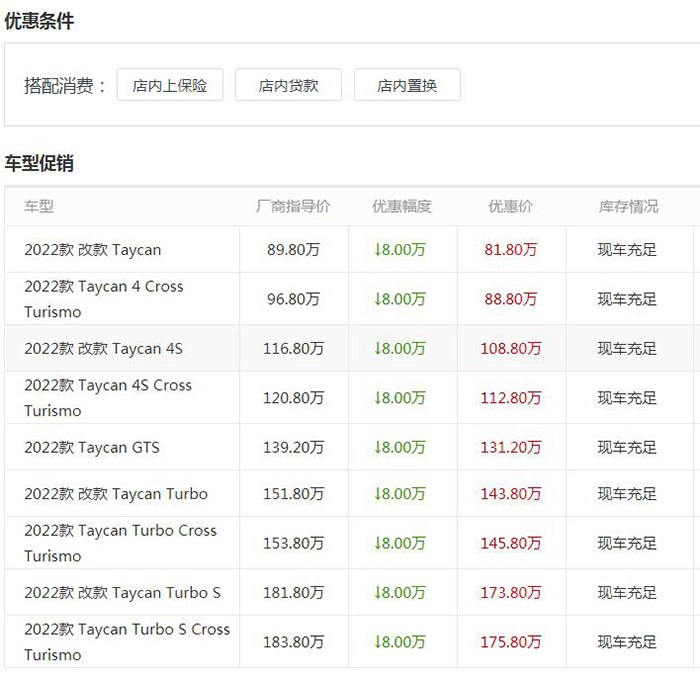The height and width of the screenshot is (677, 700).
Task: Click the 151.80万 guide price
Action: coord(293,493)
